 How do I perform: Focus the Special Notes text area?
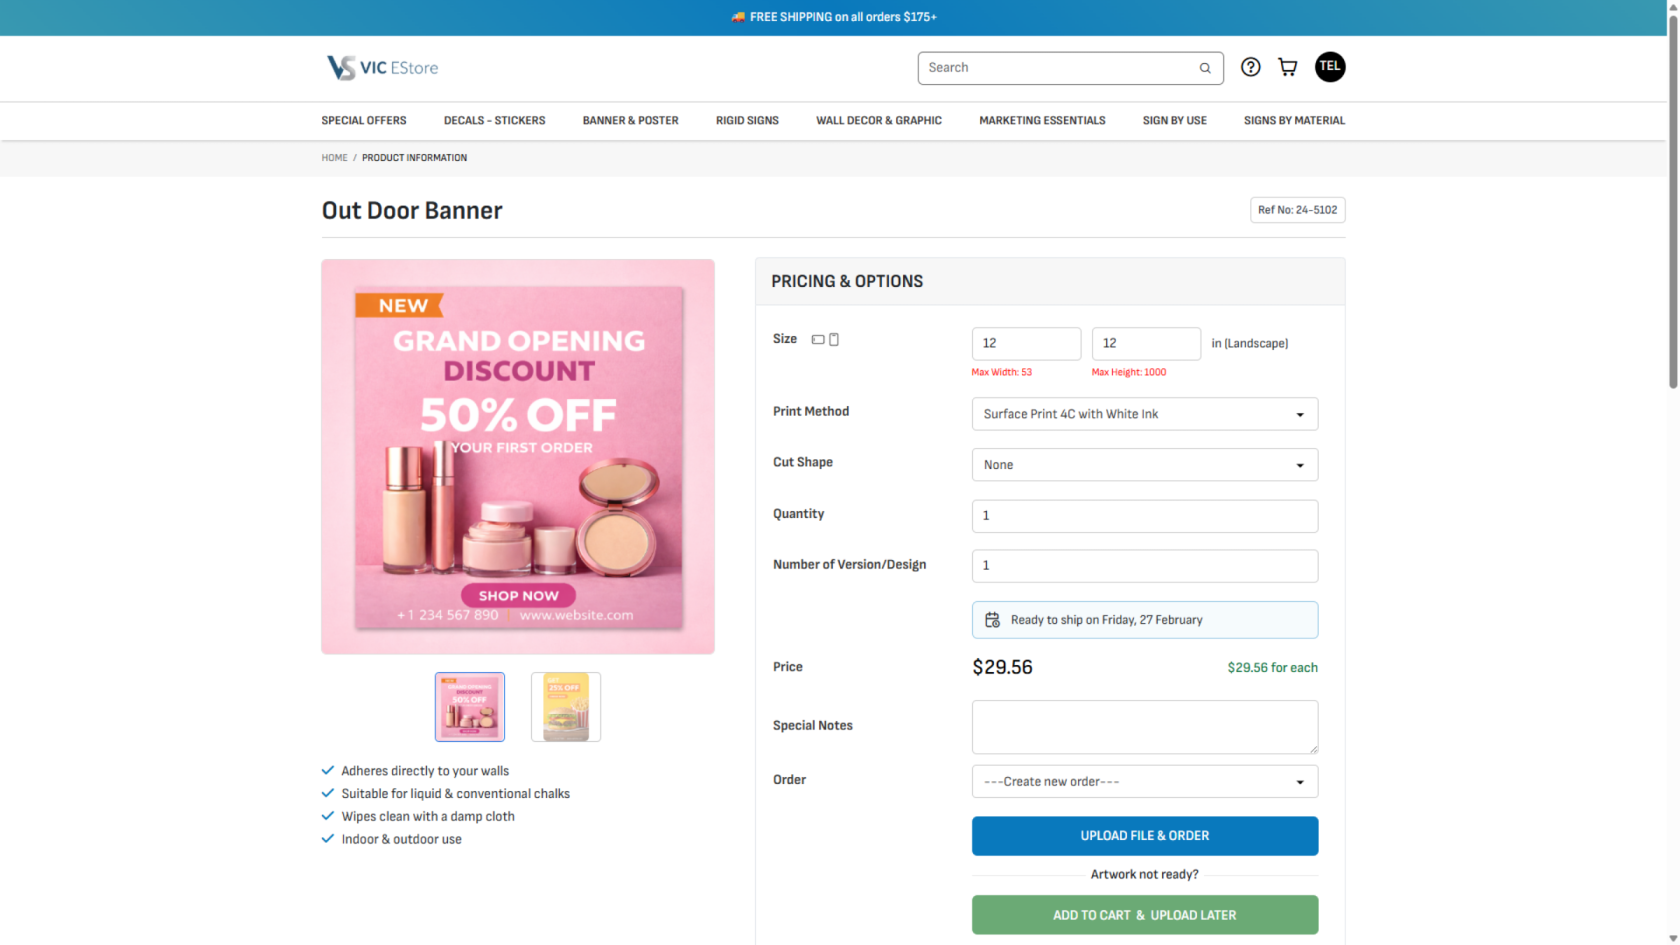[x=1144, y=727]
